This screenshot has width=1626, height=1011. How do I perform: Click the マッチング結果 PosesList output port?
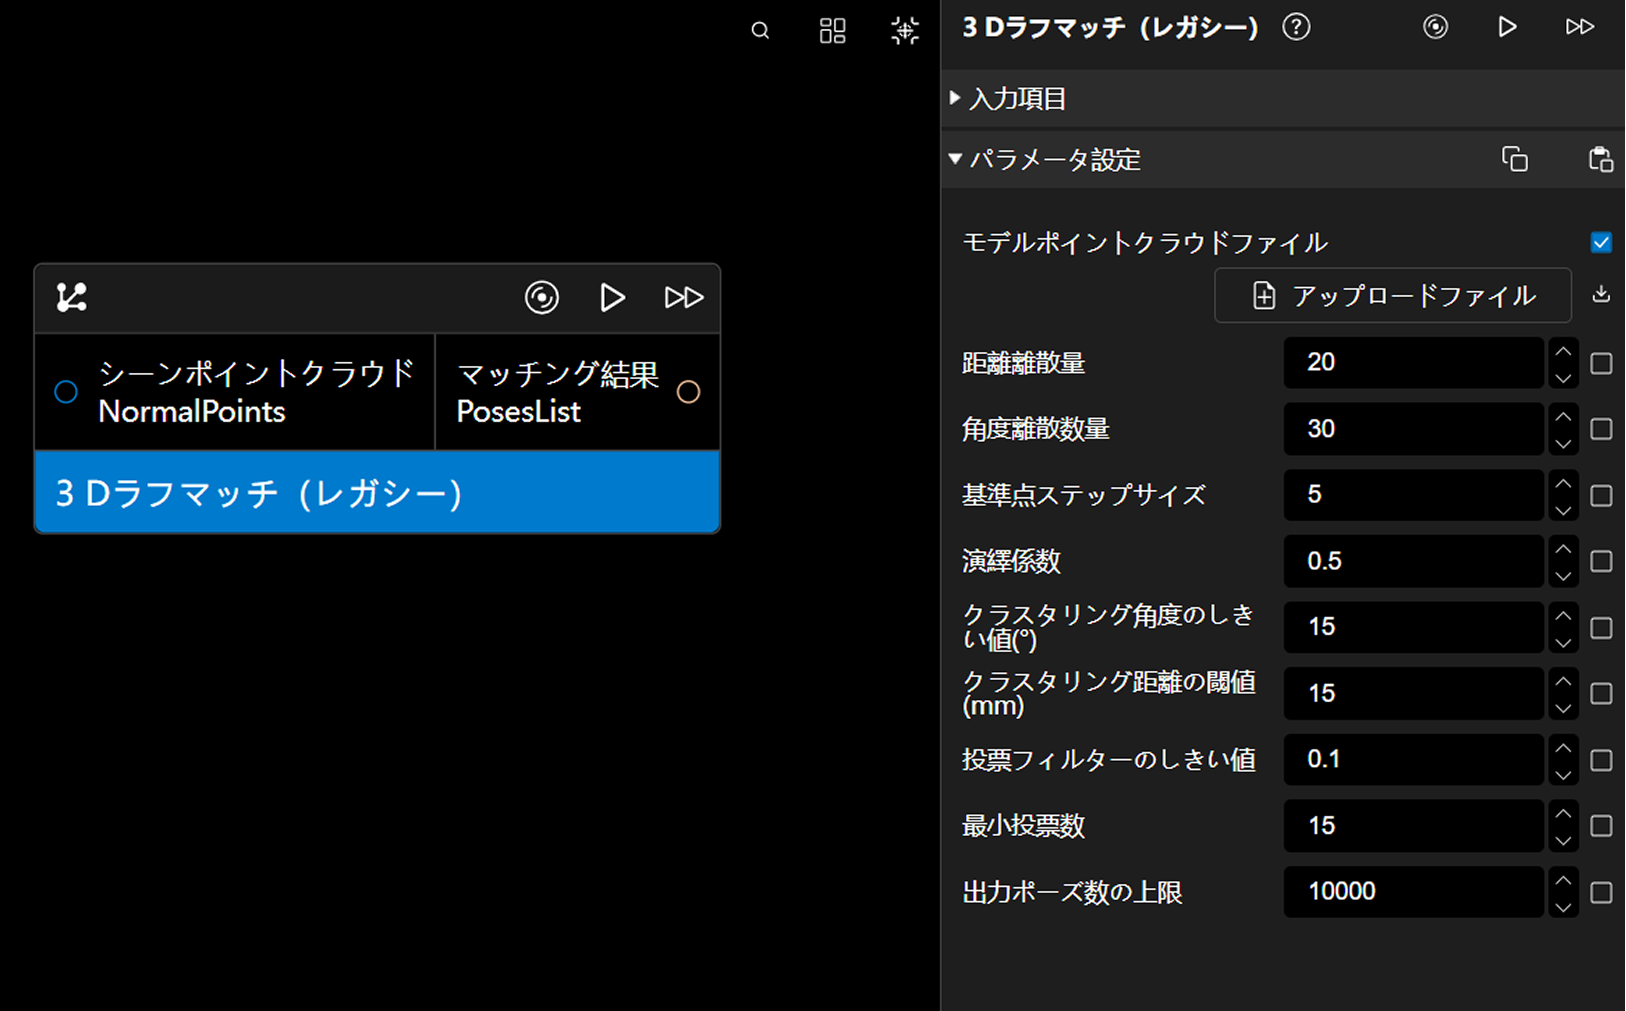(688, 392)
